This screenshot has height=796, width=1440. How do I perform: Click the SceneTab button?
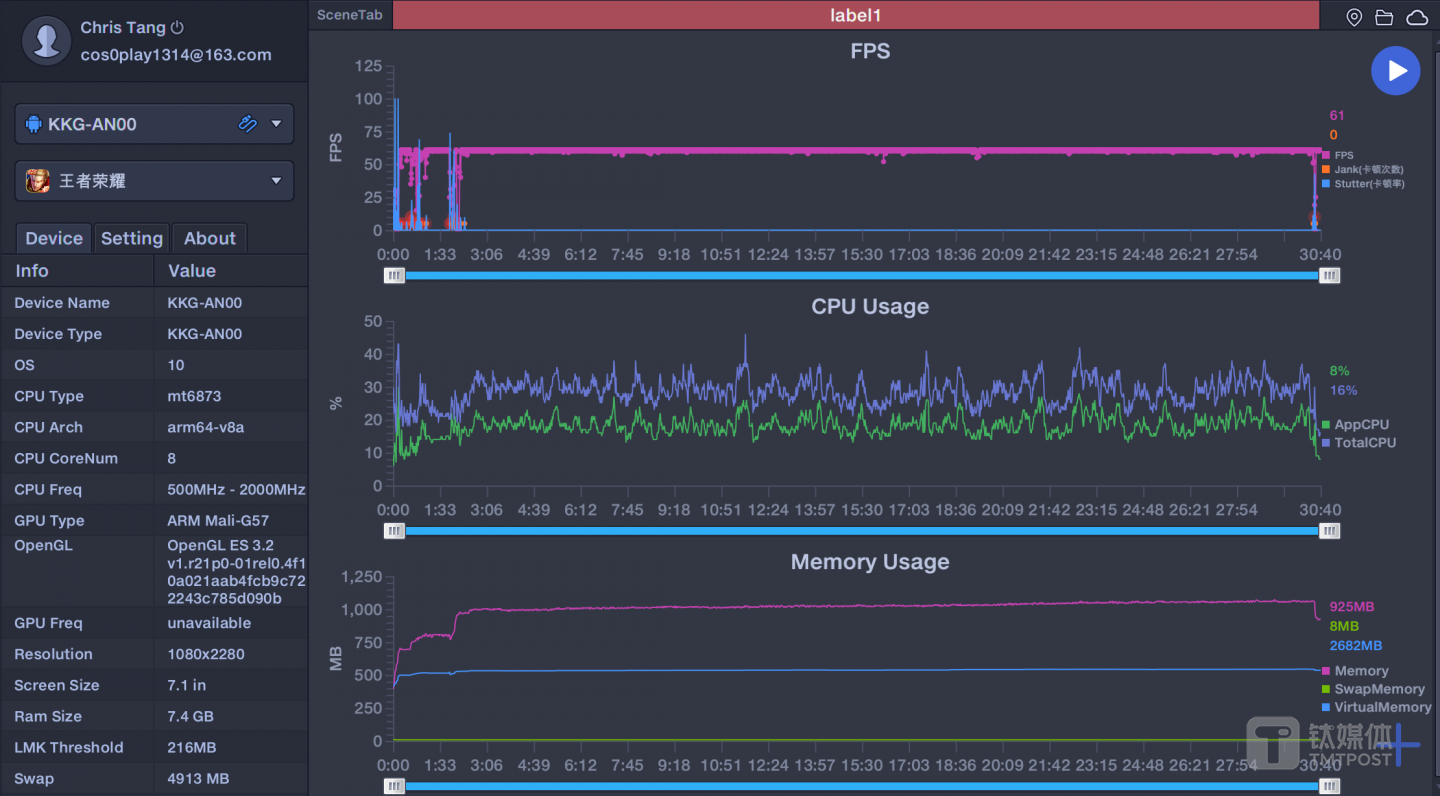pyautogui.click(x=350, y=15)
